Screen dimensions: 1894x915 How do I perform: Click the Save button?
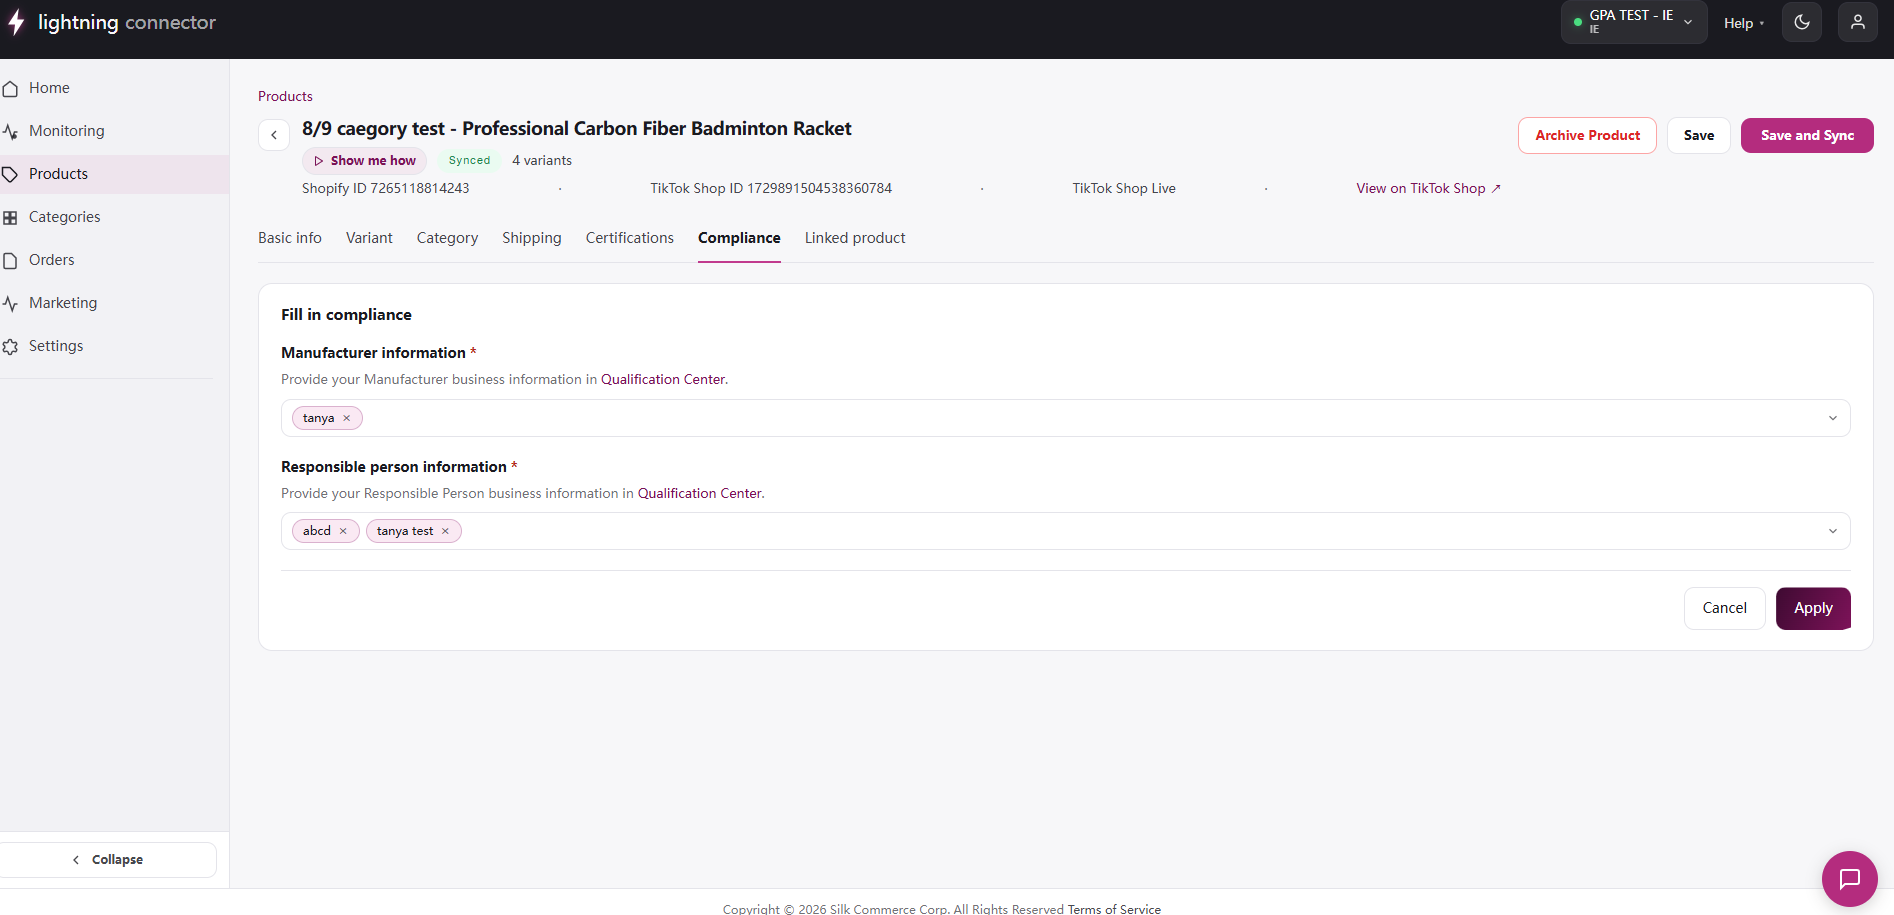tap(1699, 135)
